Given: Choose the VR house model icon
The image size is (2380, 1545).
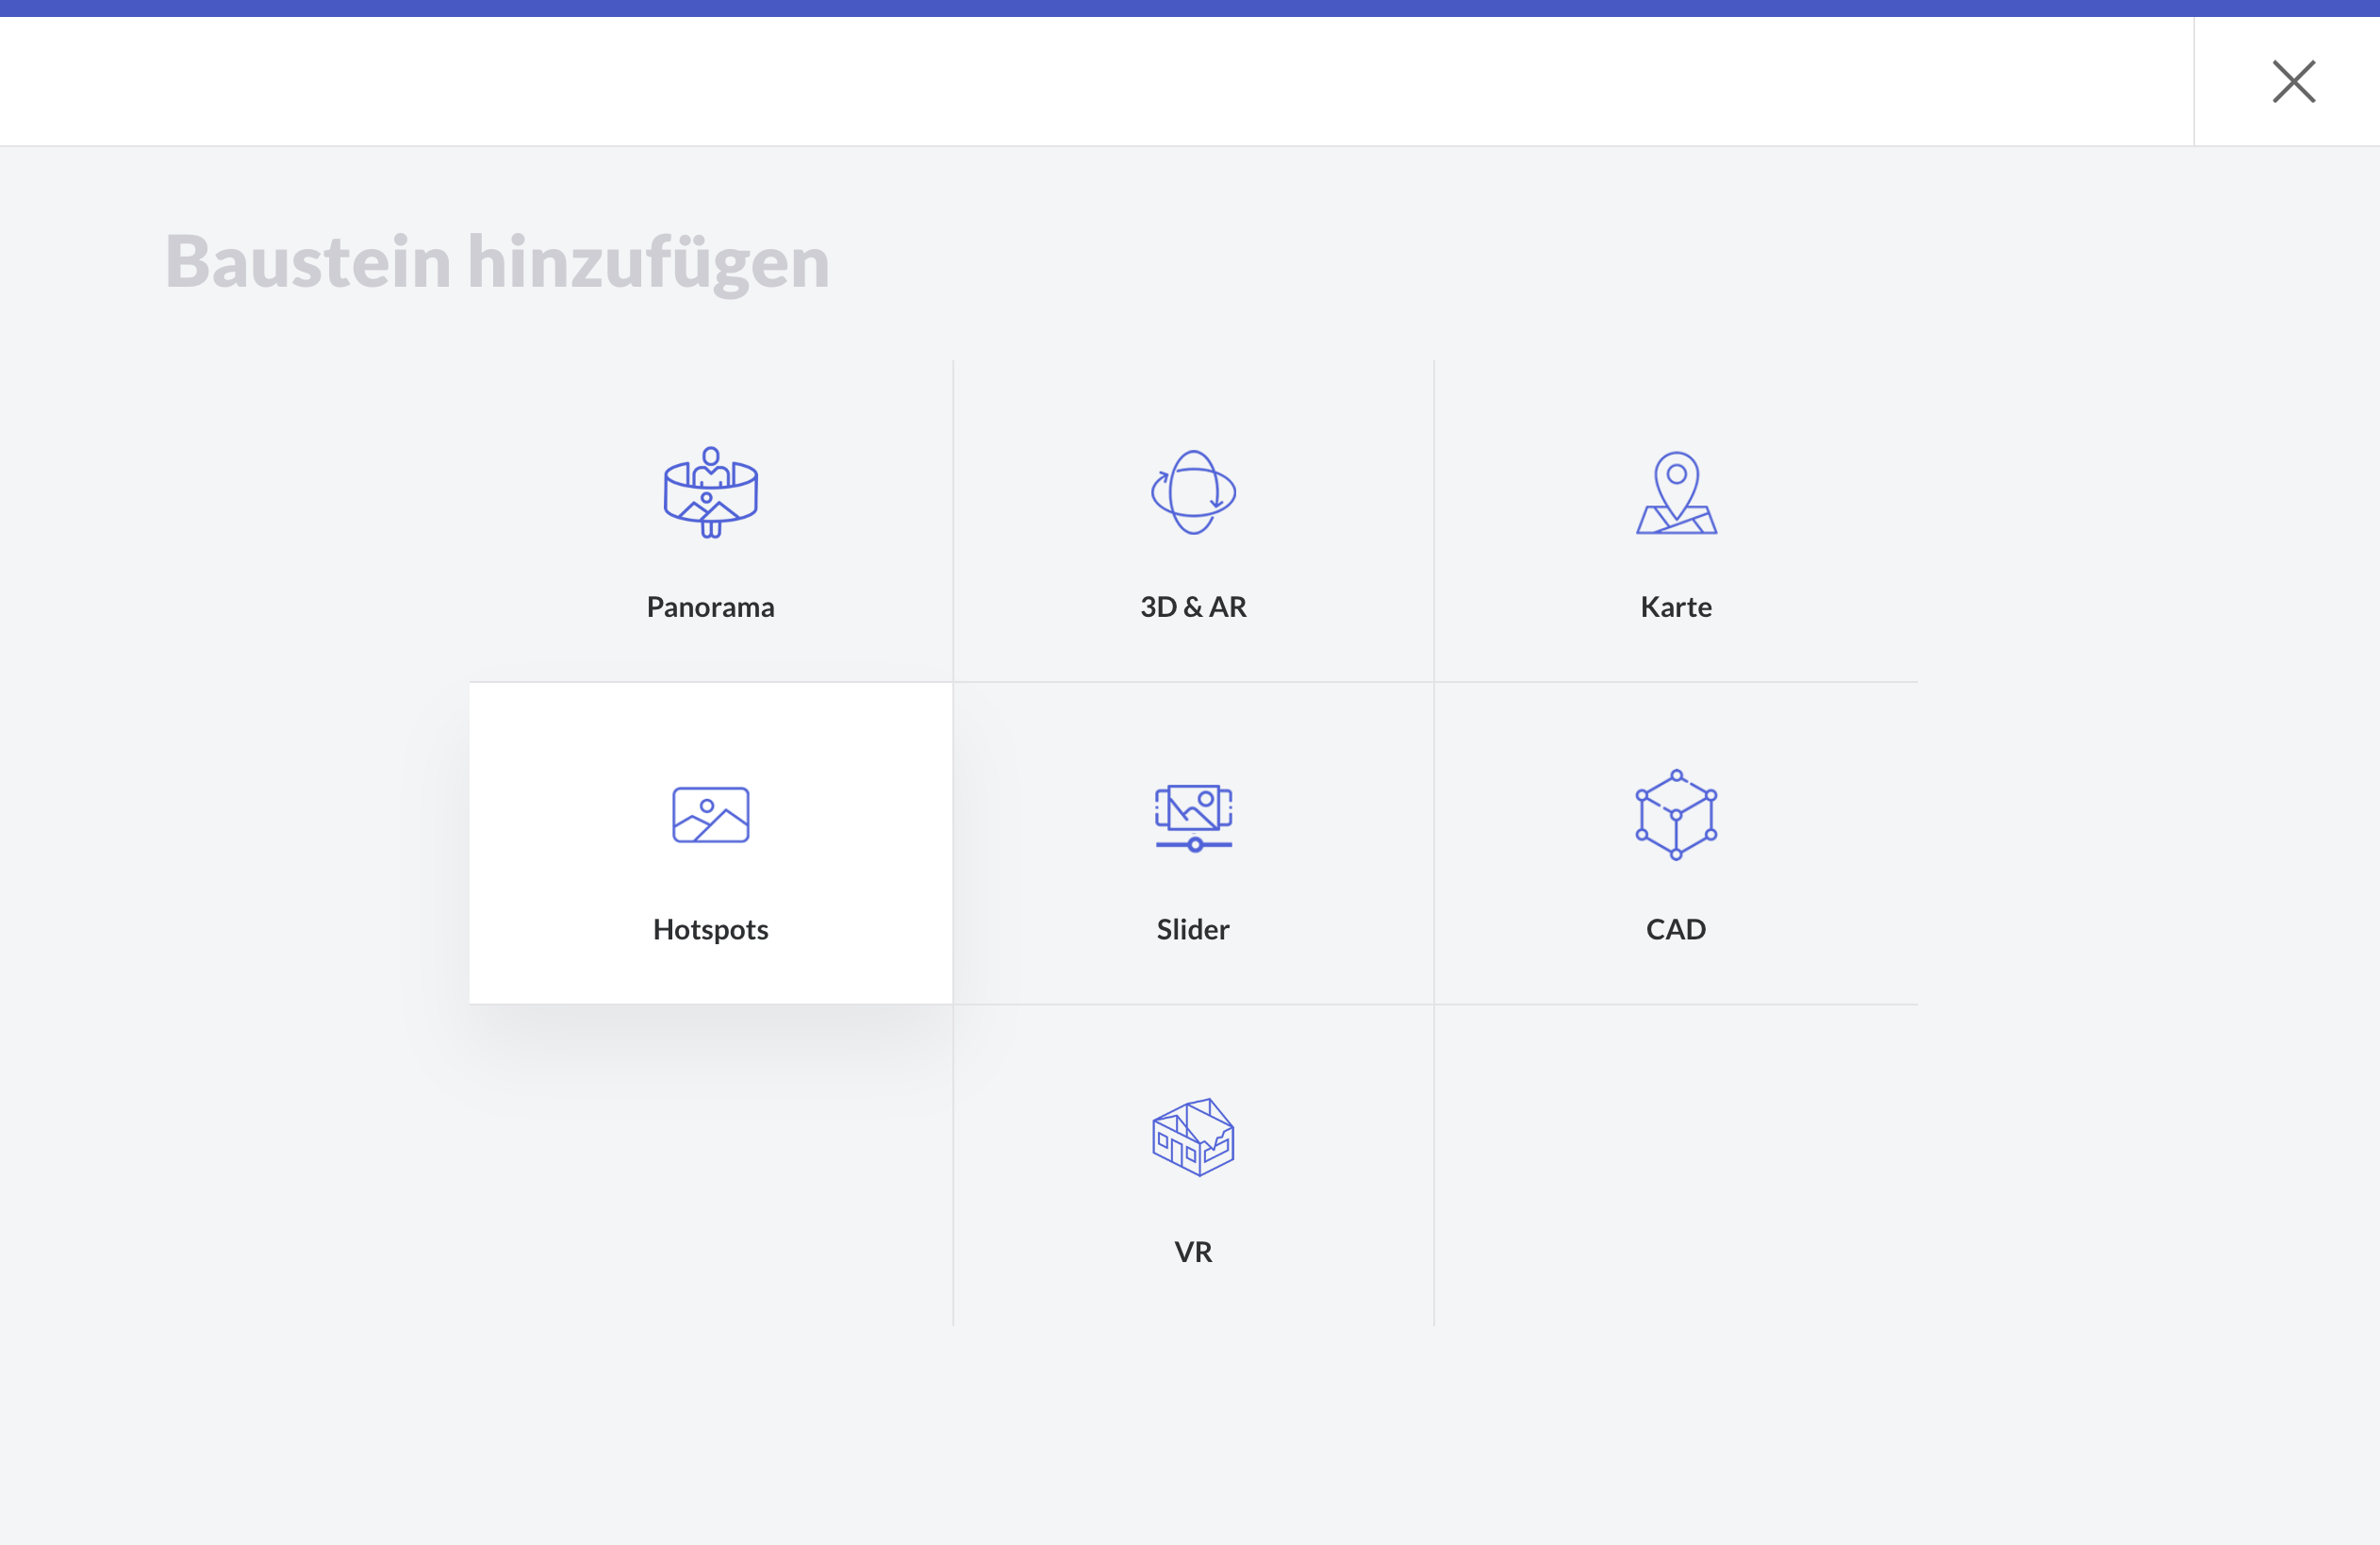Looking at the screenshot, I should click(x=1193, y=1137).
